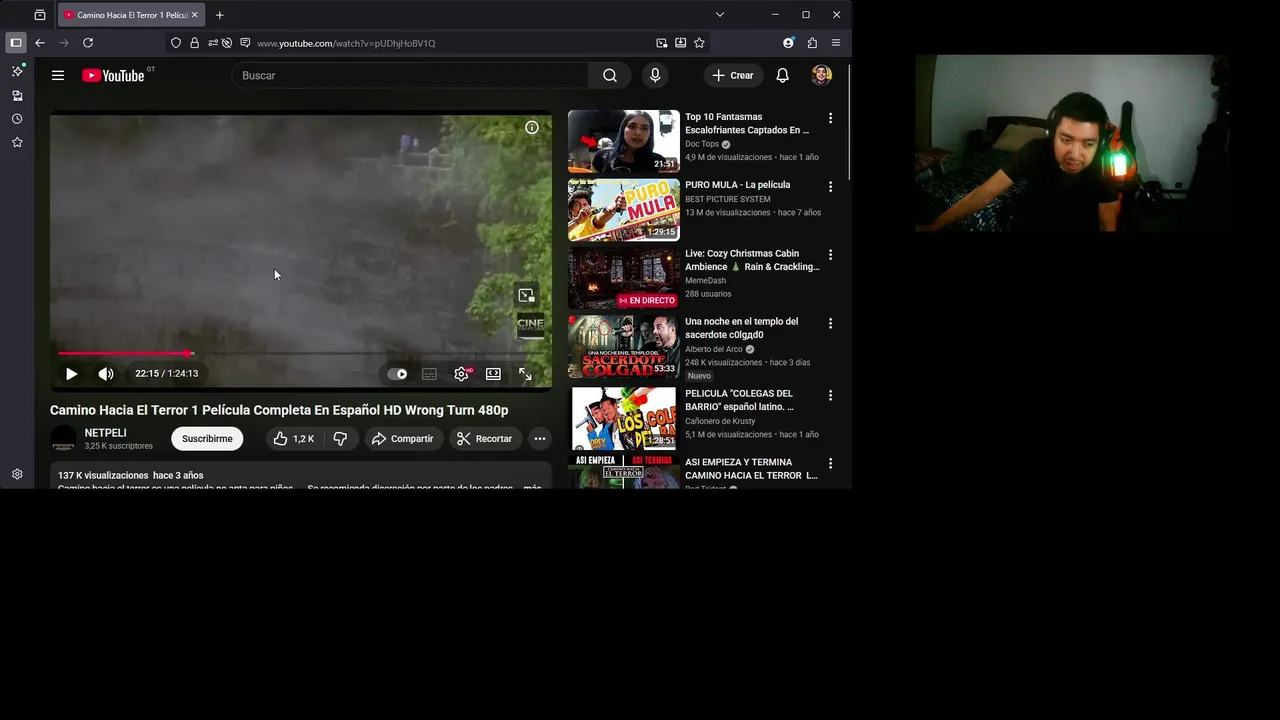Click the picture-in-picture icon in address bar

point(661,43)
